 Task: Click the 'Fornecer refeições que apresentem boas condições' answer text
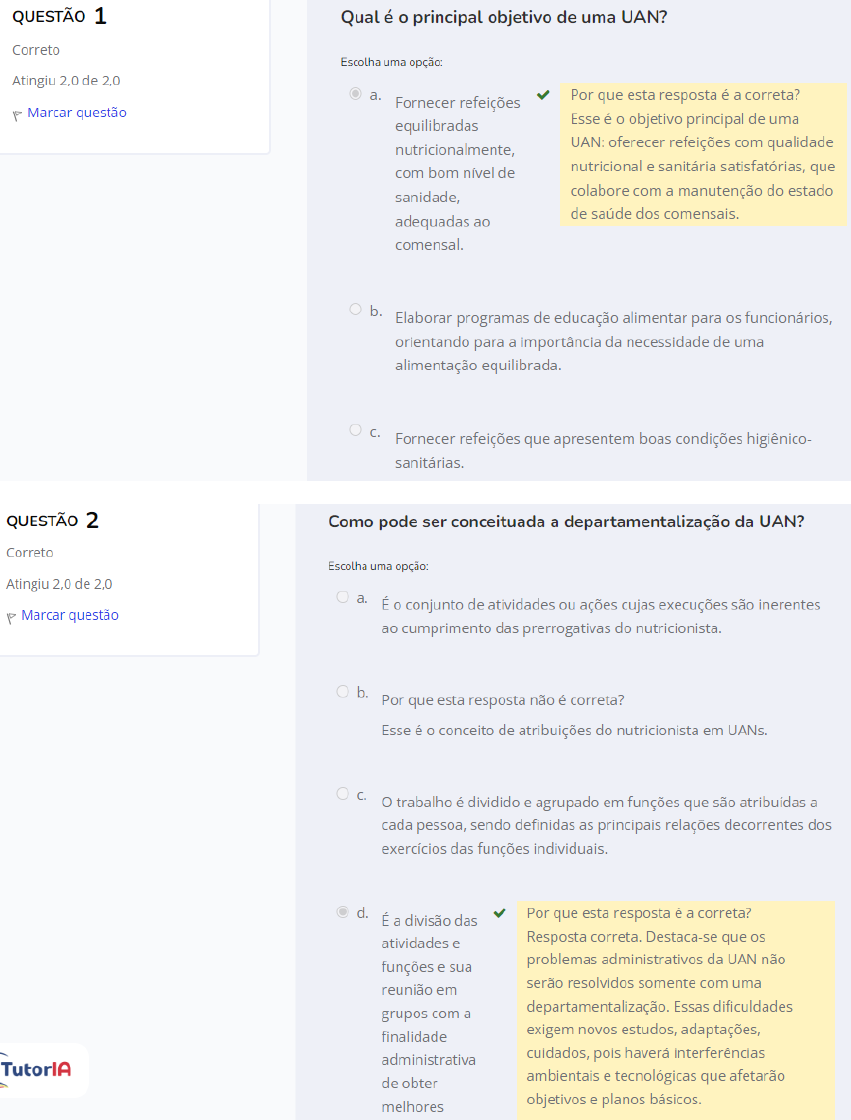[x=602, y=451]
